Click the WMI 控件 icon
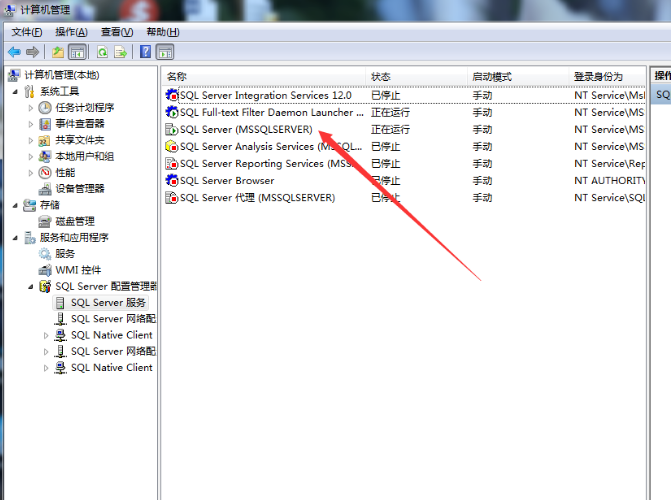The height and width of the screenshot is (500, 671). (45, 270)
